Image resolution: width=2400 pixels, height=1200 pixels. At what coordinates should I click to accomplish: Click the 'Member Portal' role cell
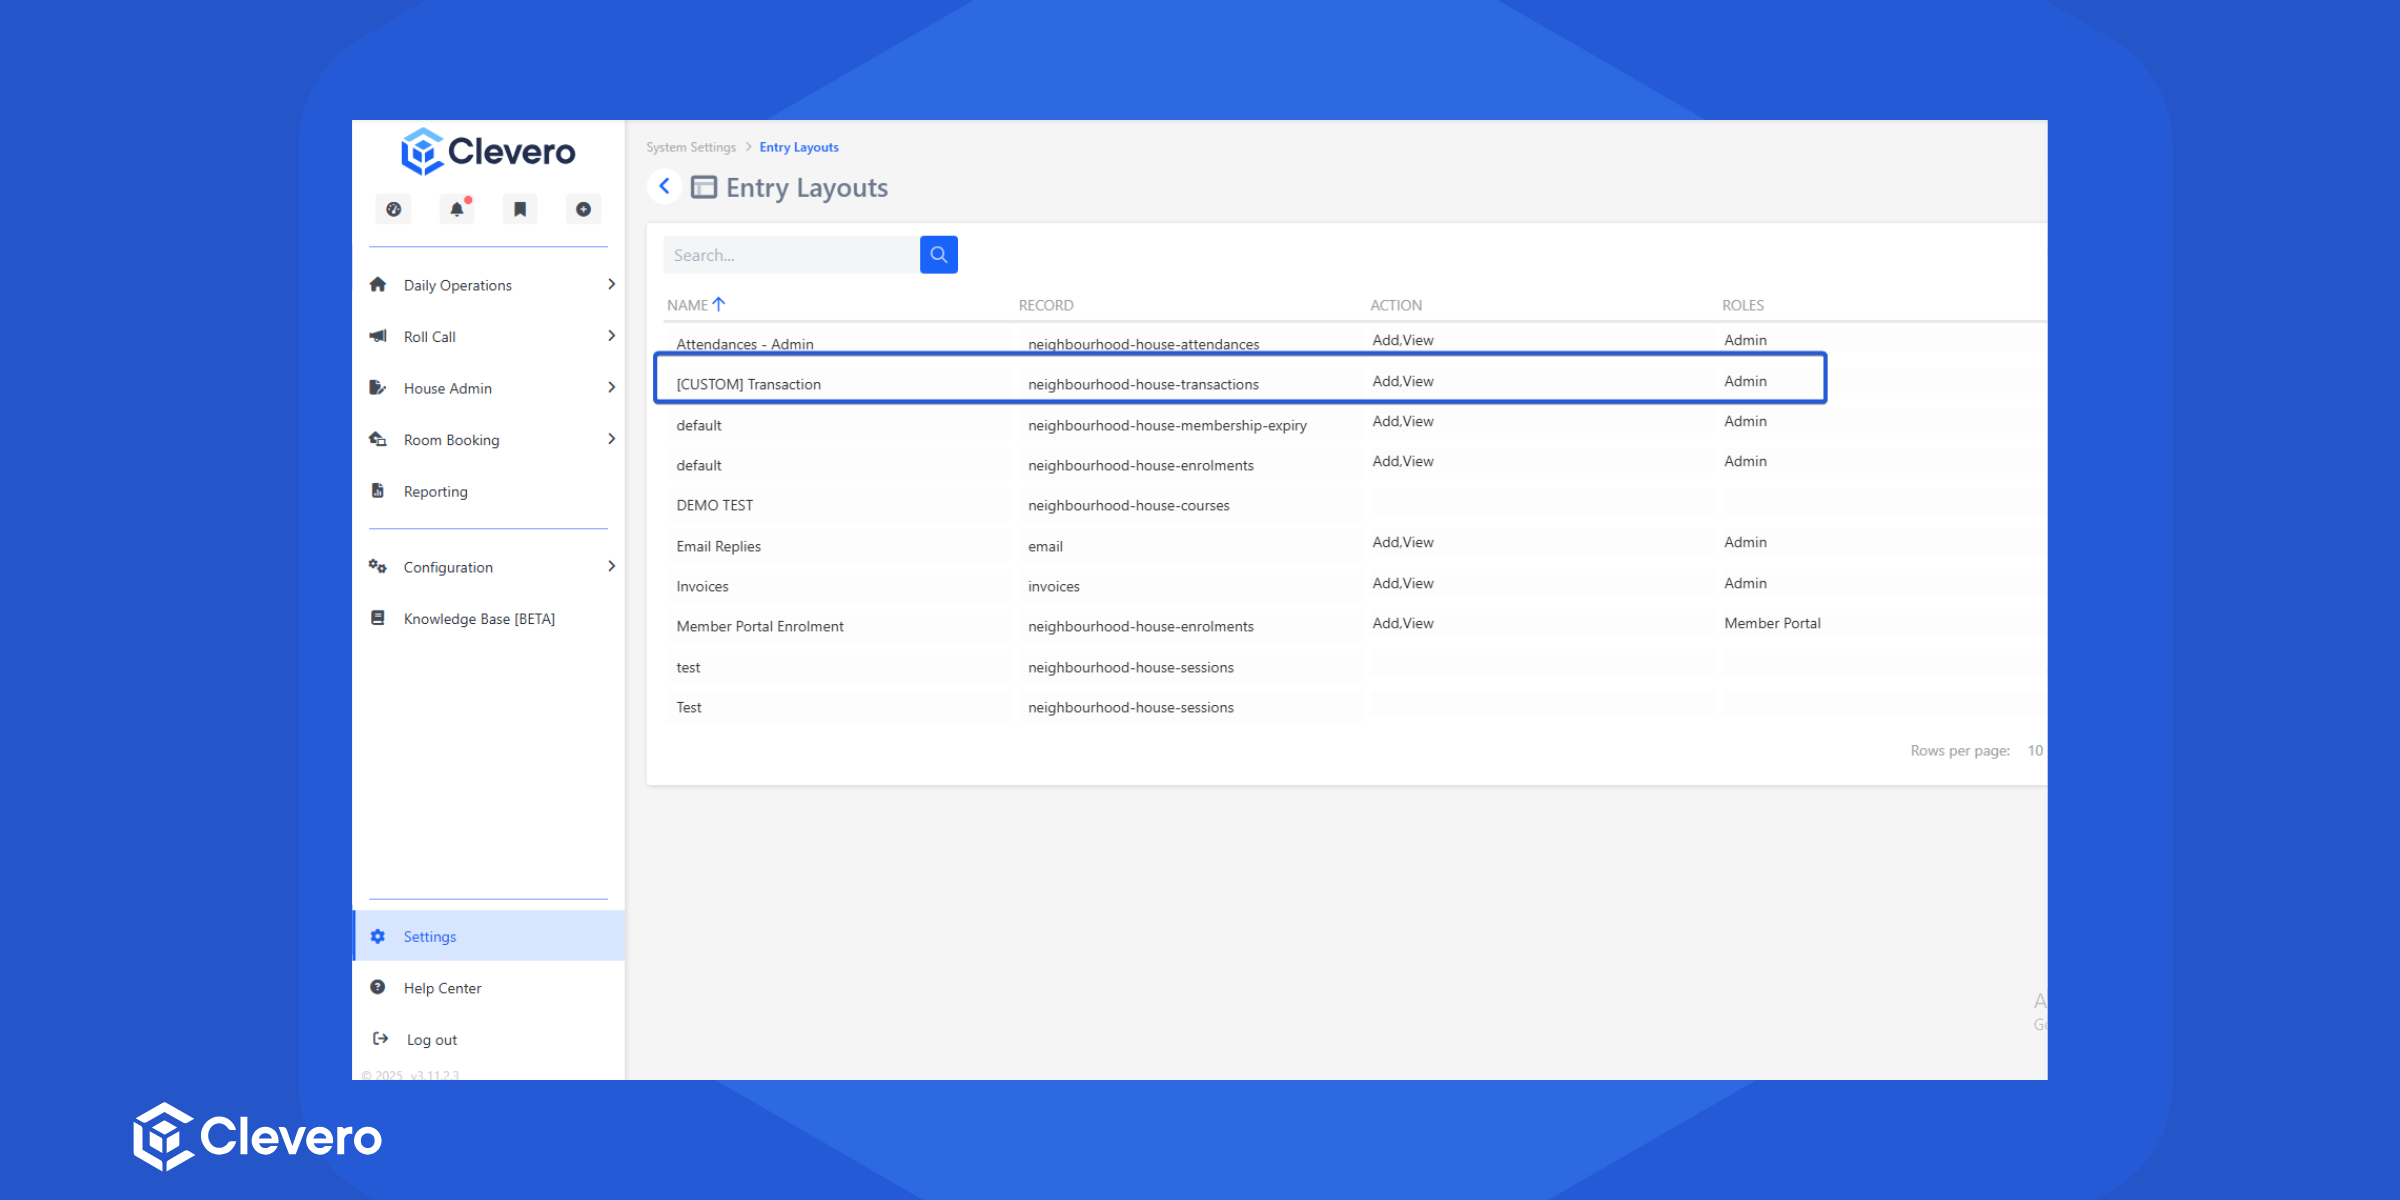coord(1772,623)
